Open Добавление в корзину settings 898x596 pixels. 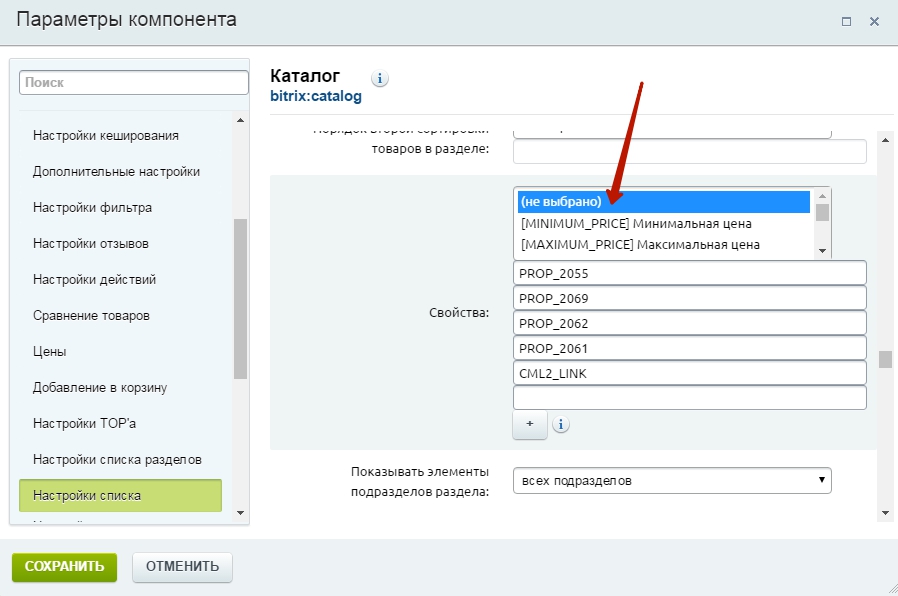pos(100,388)
